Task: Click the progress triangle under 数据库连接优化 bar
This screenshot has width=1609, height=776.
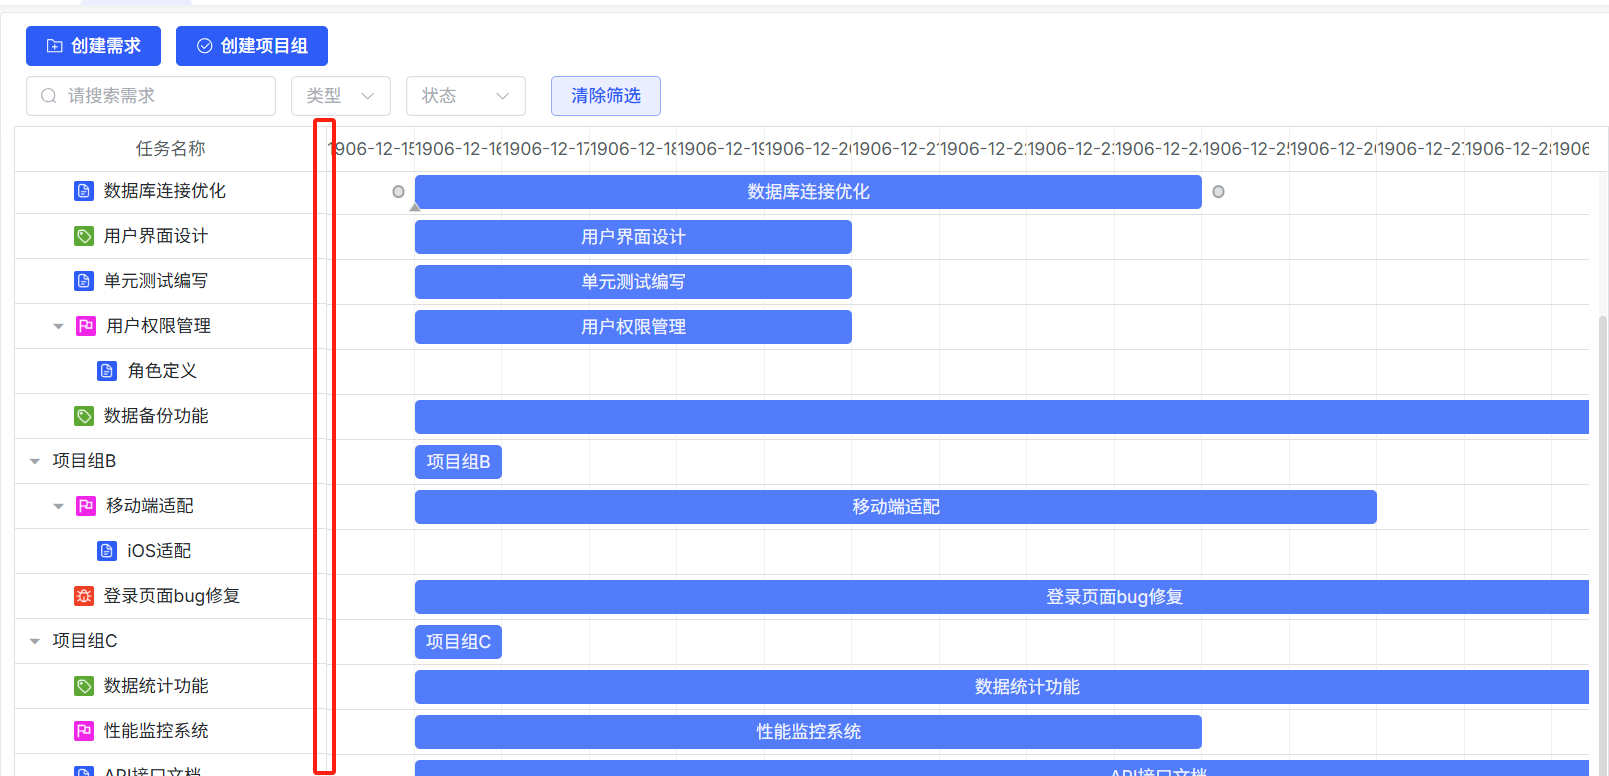Action: pos(415,207)
